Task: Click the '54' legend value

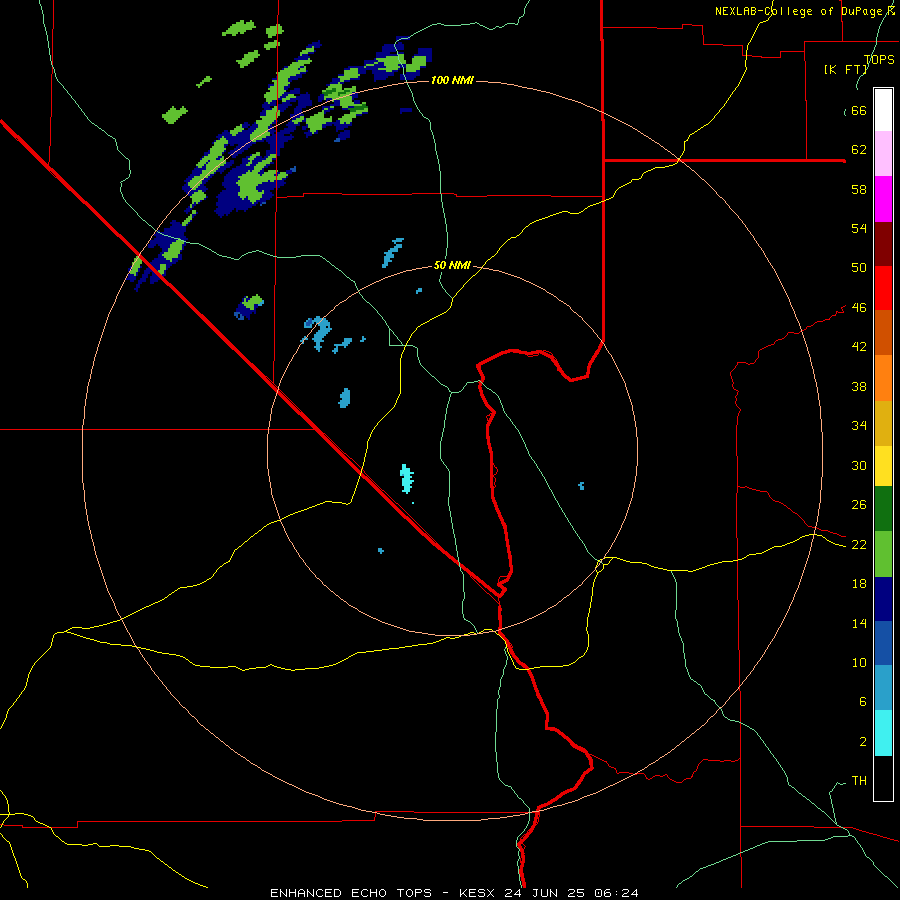Action: pos(859,228)
